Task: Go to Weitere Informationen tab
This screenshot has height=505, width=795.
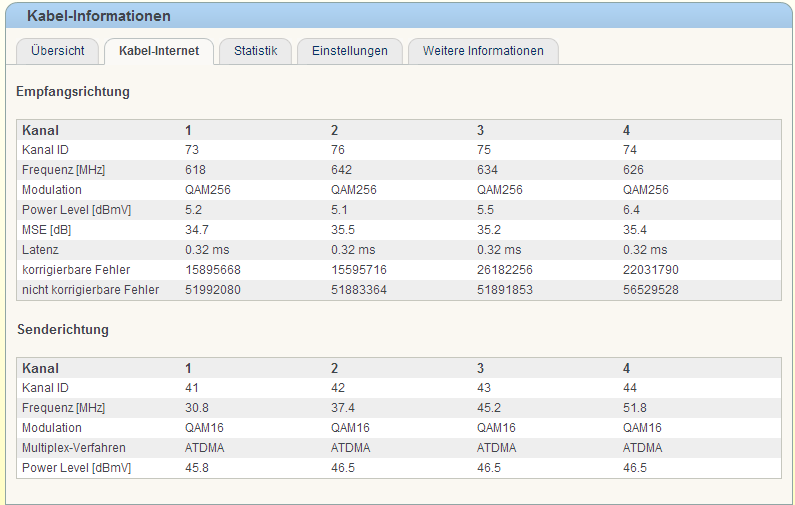Action: pyautogui.click(x=483, y=51)
